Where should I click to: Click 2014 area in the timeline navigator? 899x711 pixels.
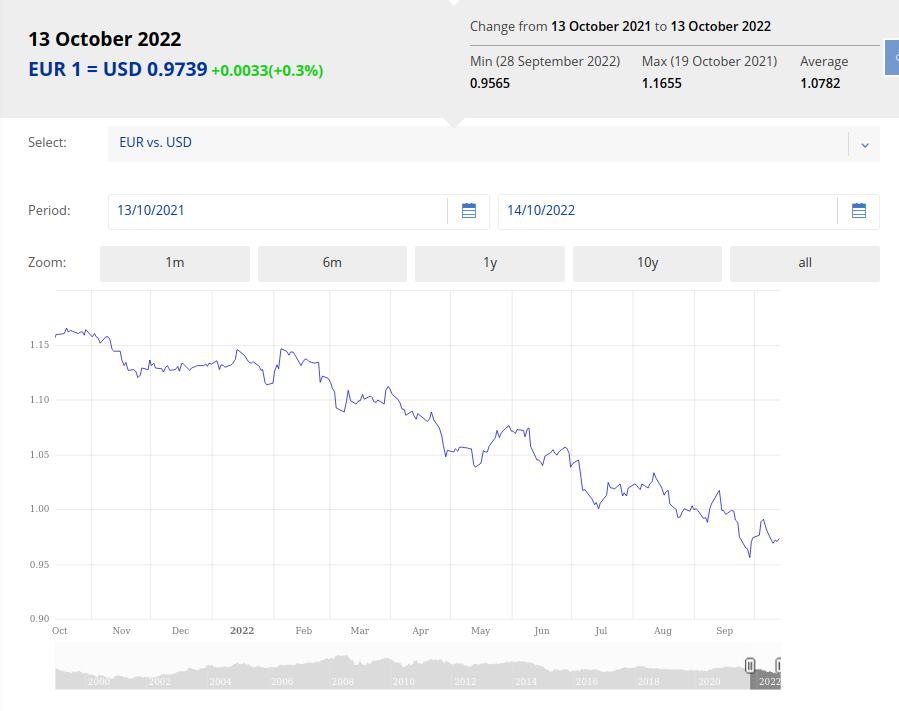tap(526, 675)
